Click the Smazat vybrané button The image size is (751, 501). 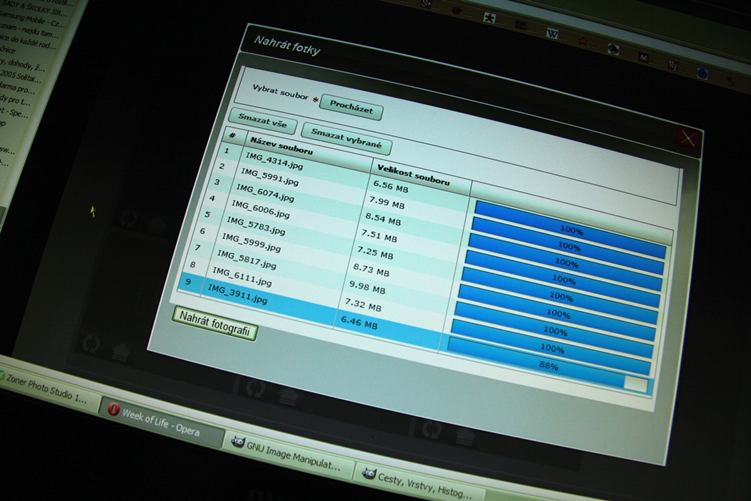[346, 138]
